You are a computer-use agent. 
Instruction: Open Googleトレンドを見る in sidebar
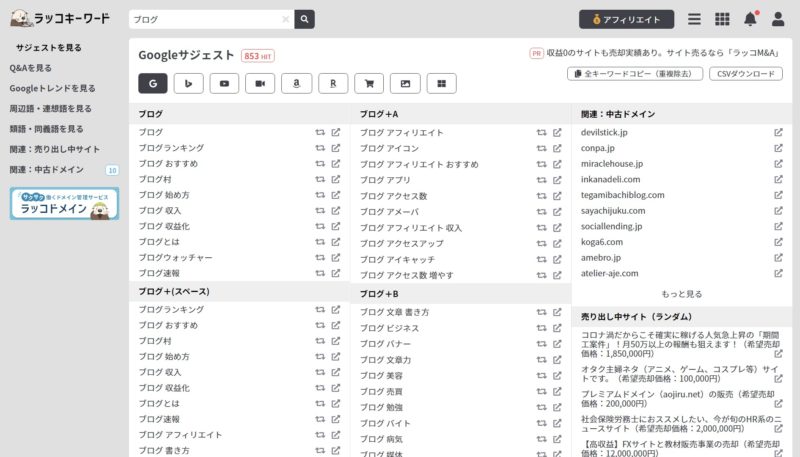52,88
